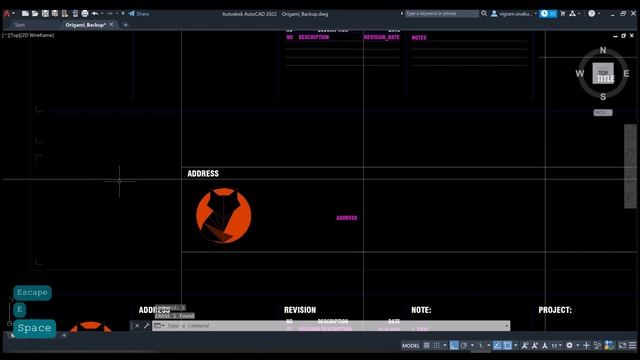This screenshot has height=360, width=640.
Task: Click the annotation auto-scale icon
Action: pos(535,346)
